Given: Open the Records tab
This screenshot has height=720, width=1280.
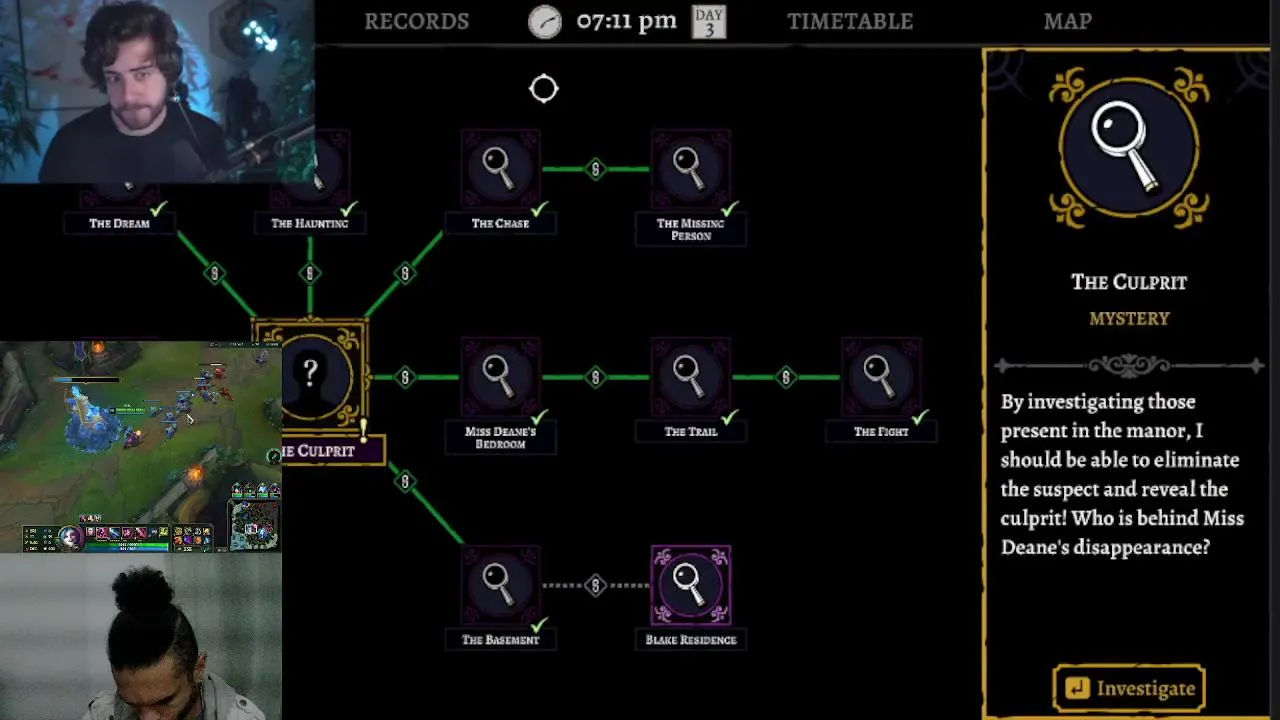Looking at the screenshot, I should click(x=416, y=21).
